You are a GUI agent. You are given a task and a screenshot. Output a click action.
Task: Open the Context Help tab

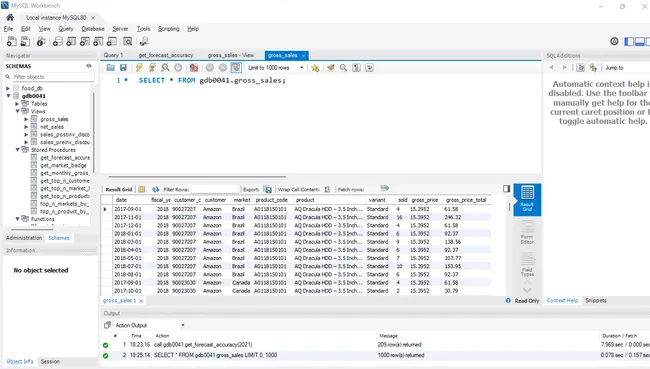(562, 300)
